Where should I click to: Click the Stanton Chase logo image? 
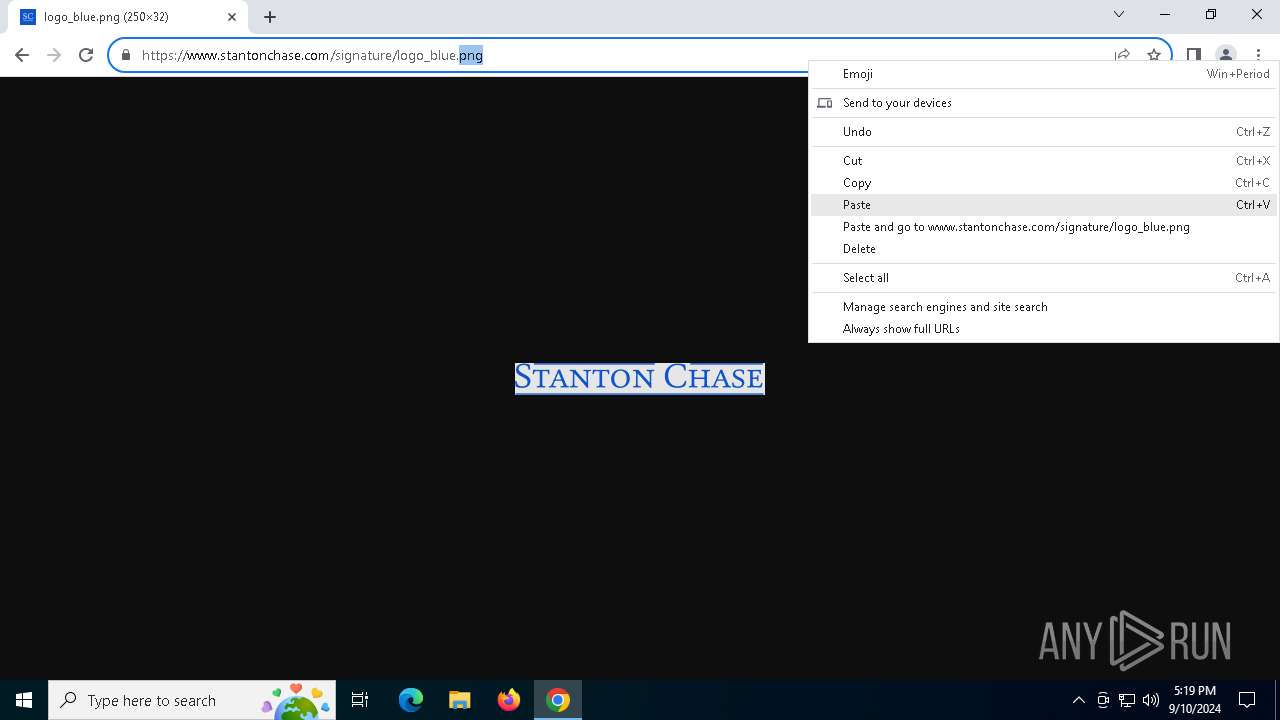[640, 378]
